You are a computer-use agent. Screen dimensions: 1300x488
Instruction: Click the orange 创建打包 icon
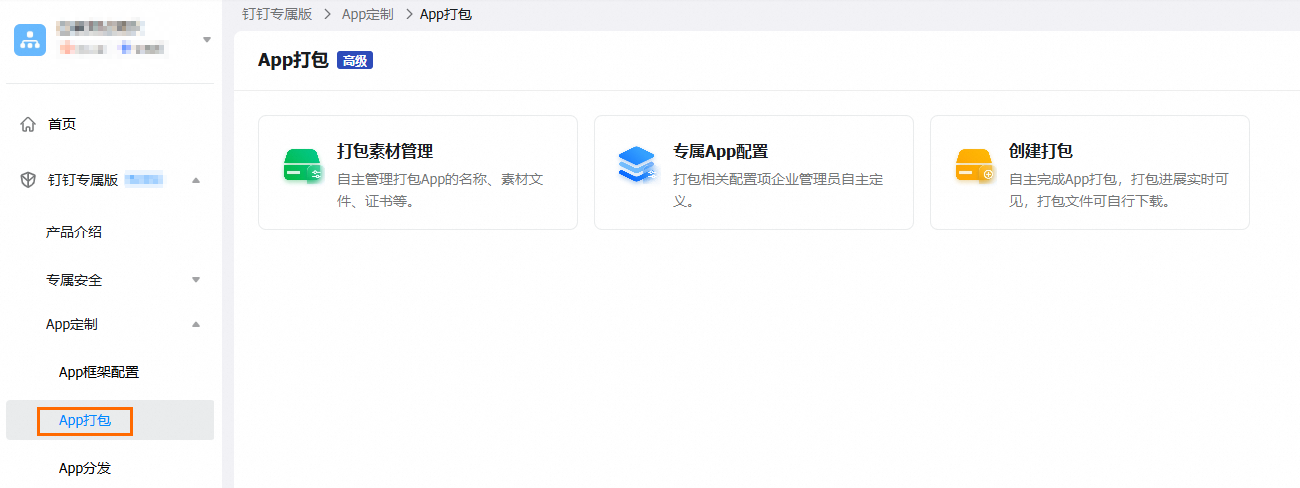click(975, 167)
